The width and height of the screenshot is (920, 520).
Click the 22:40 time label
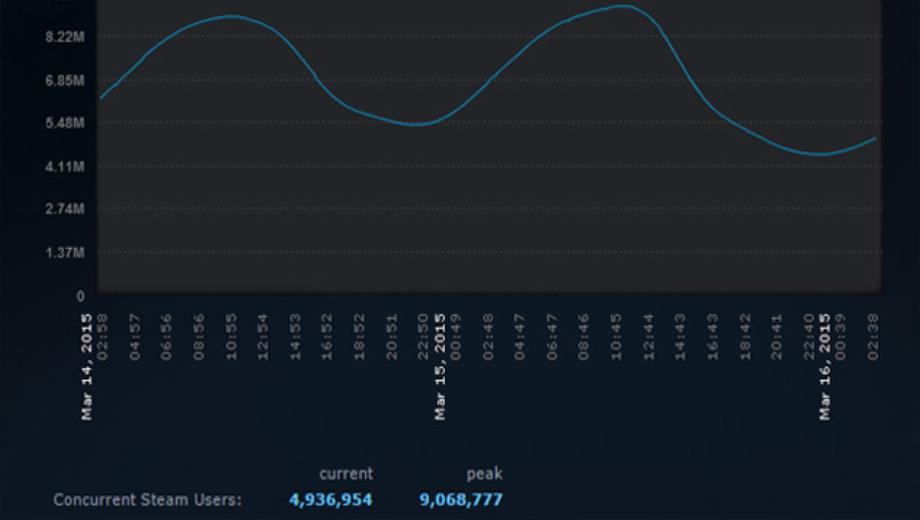pos(809,337)
